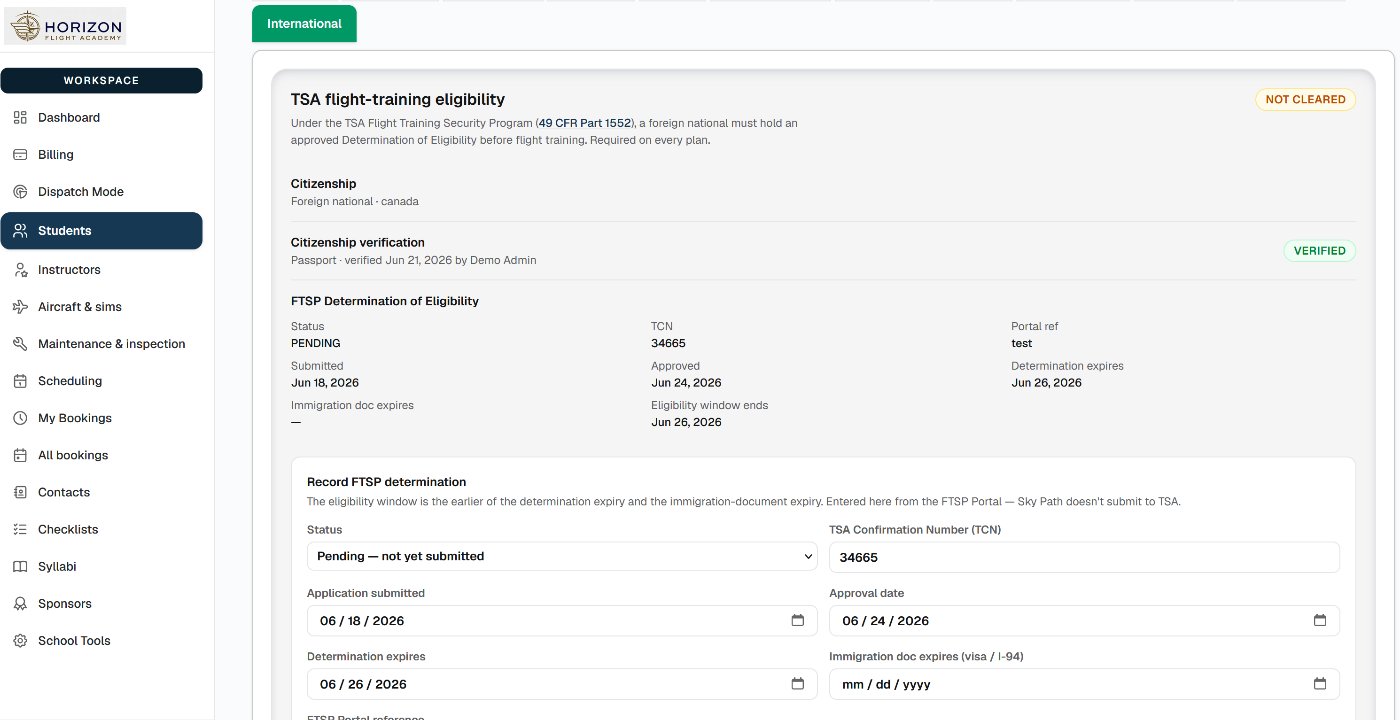Click 'TSA flight-training eligibility' heading
This screenshot has height=720, width=1400.
click(398, 100)
